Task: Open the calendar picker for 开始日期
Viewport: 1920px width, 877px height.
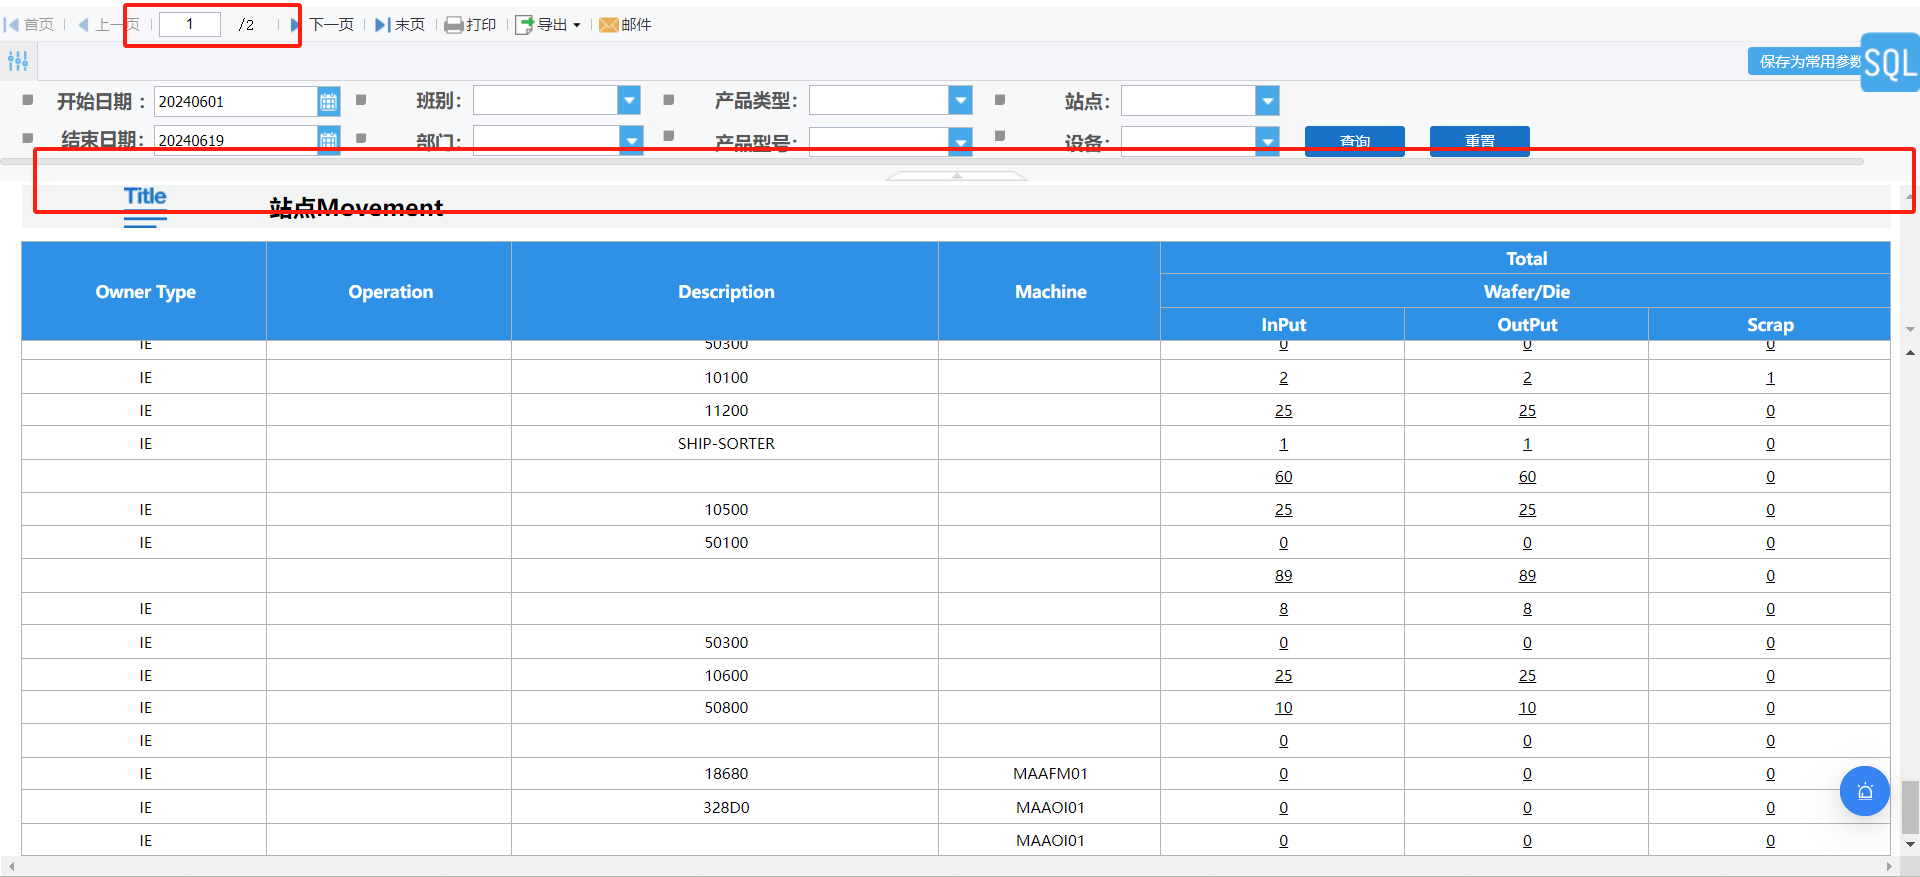Action: click(x=328, y=101)
